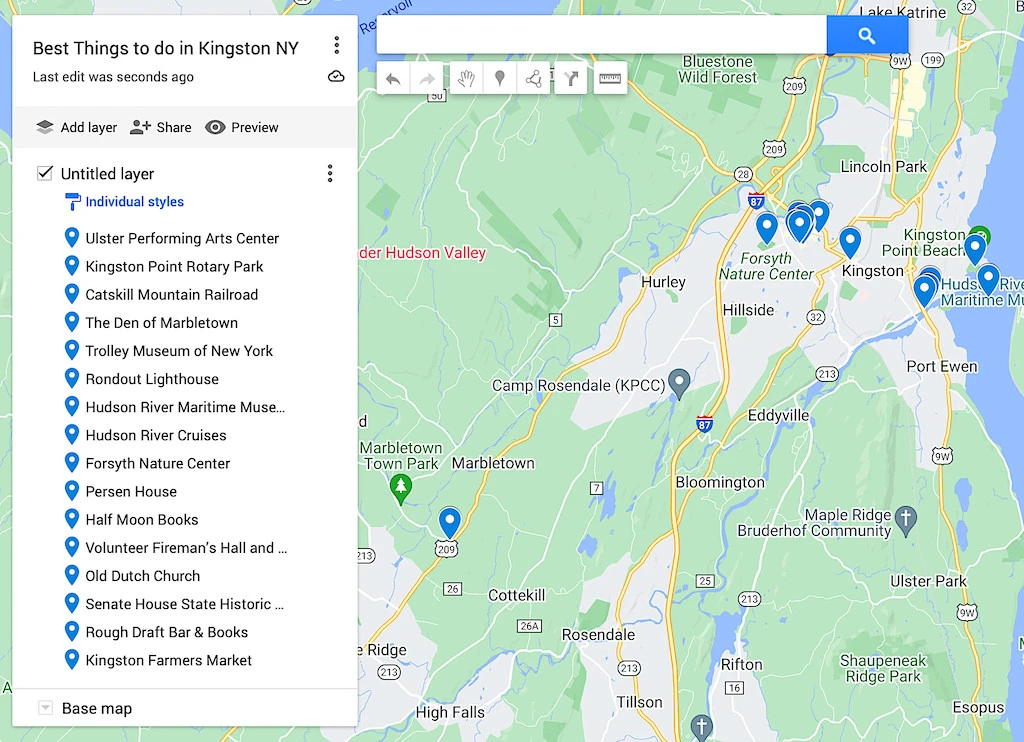This screenshot has width=1024, height=742.
Task: Select Forsyth Nature Center in list
Action: click(158, 463)
